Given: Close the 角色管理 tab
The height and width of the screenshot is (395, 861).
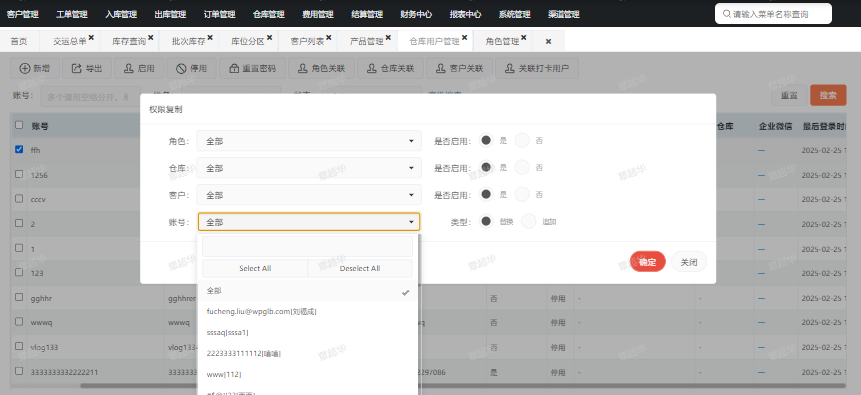Looking at the screenshot, I should (x=524, y=38).
